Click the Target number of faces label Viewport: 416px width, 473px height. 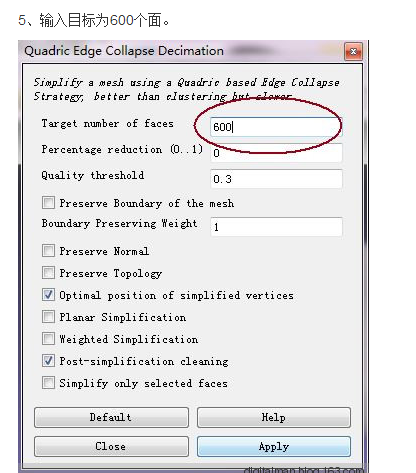pyautogui.click(x=108, y=124)
